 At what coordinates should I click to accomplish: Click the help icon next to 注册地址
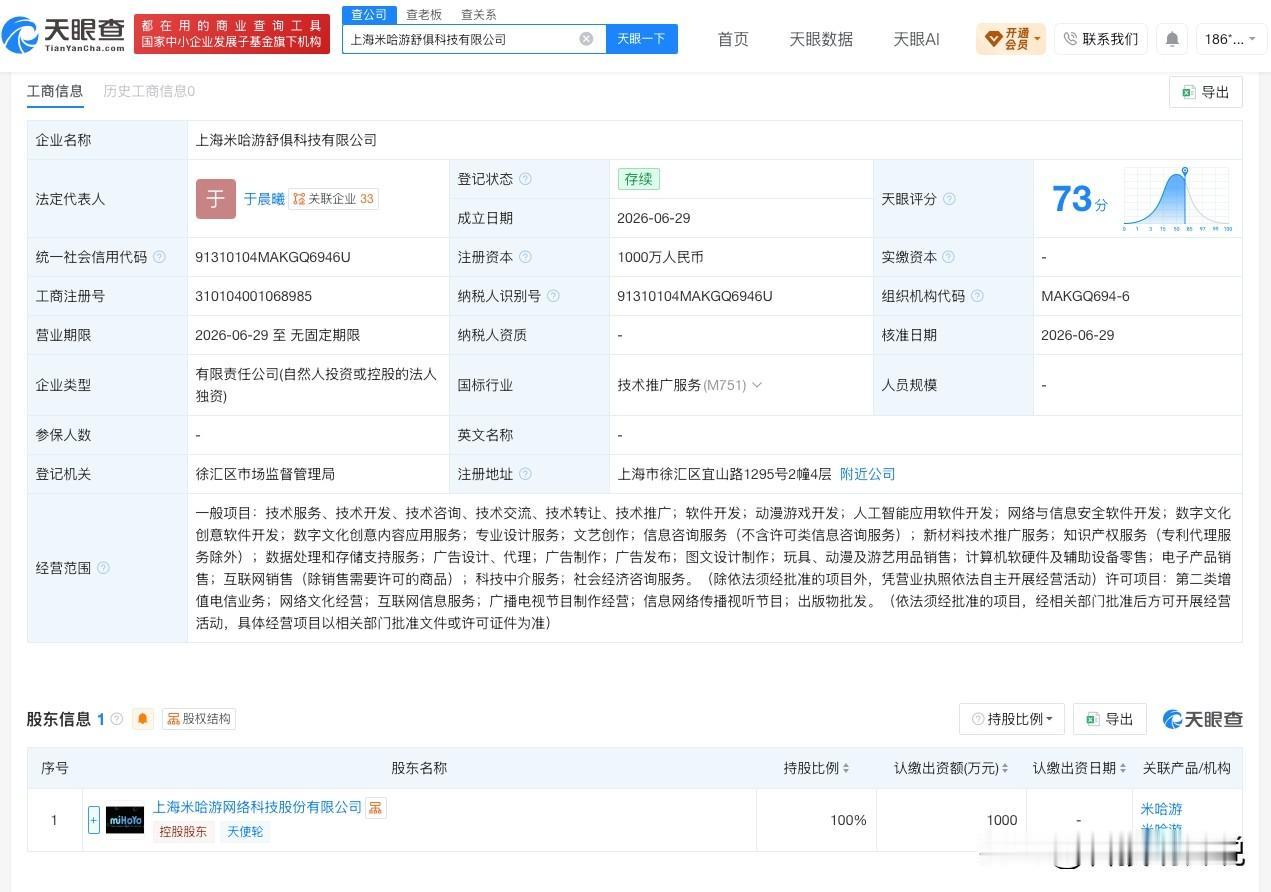tap(525, 474)
